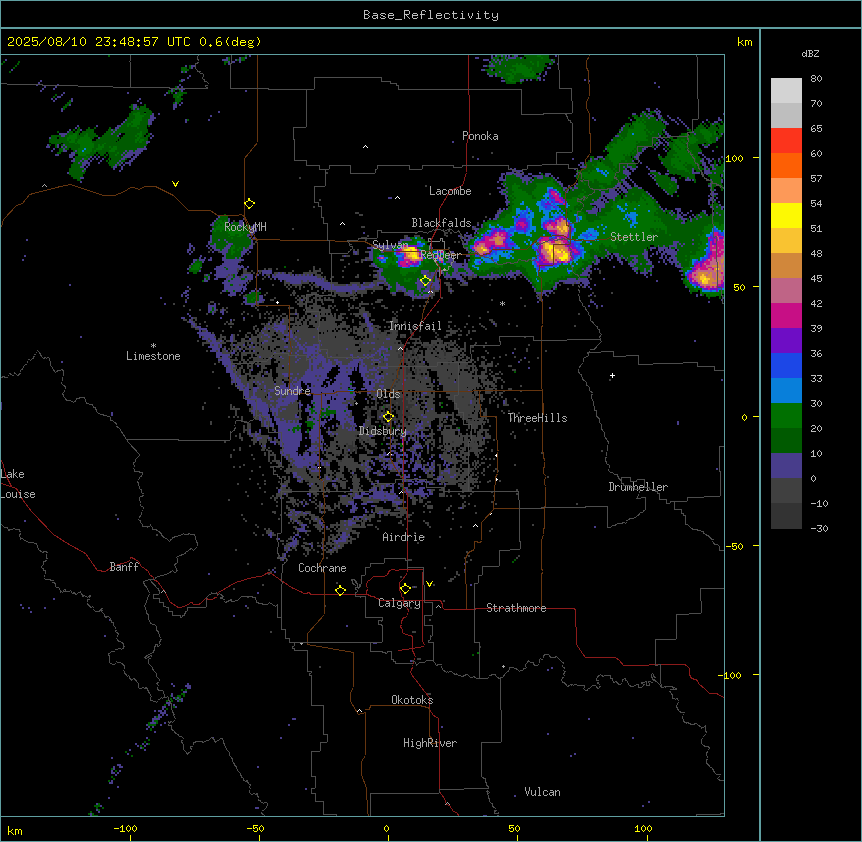Click the Limestone label
Viewport: 862px width, 842px height.
pos(153,356)
